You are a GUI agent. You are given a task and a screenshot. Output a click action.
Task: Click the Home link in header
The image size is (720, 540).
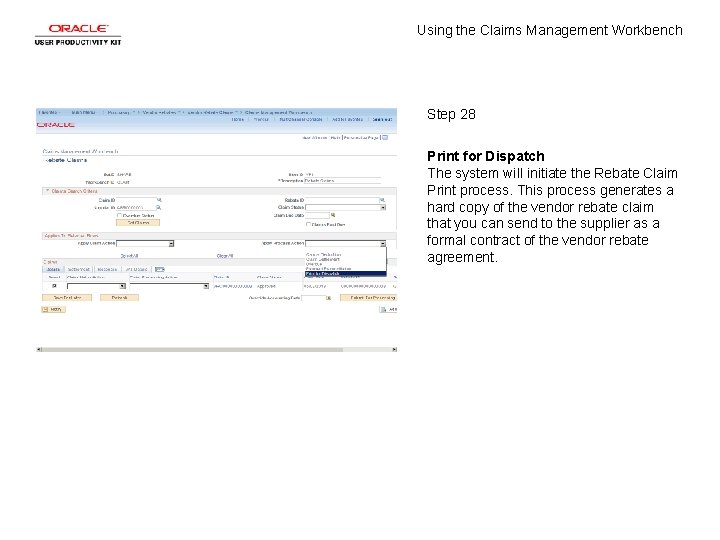click(x=237, y=119)
